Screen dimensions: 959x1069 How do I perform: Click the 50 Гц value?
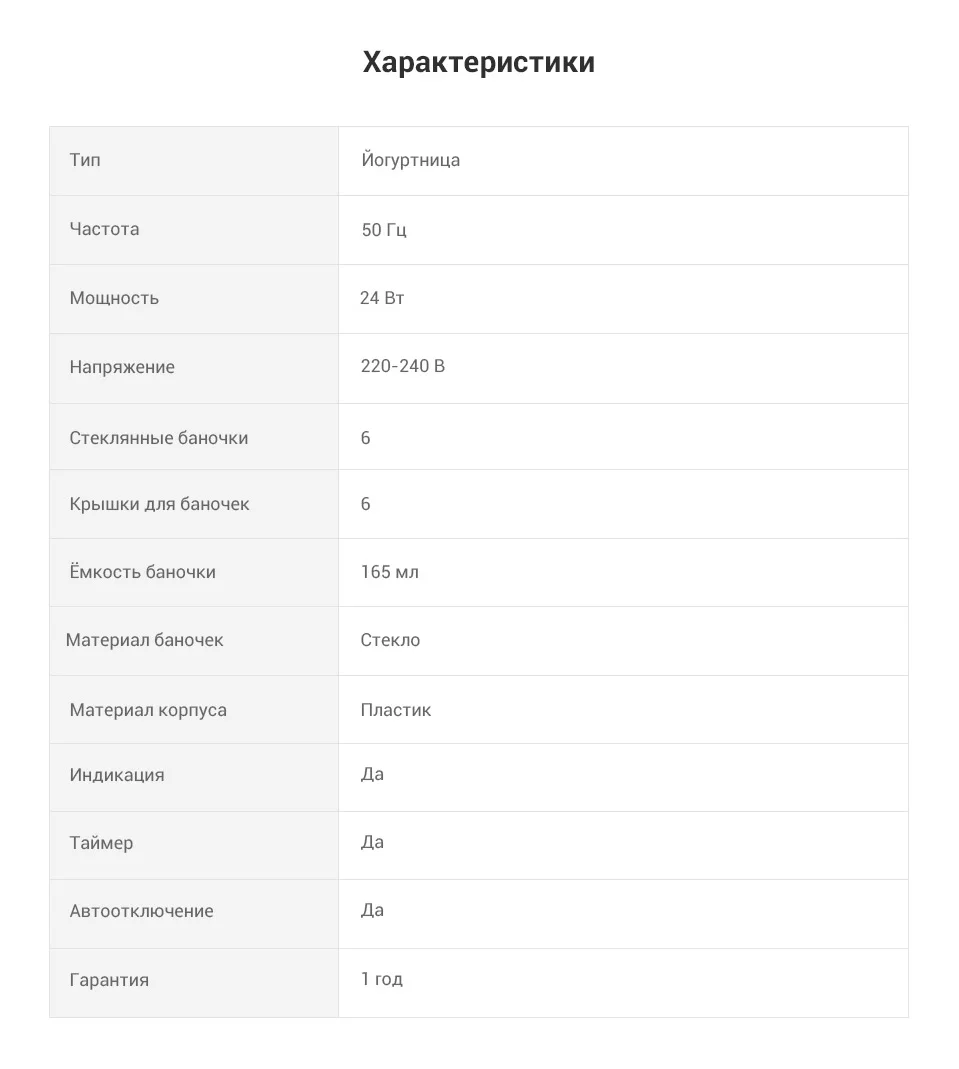(x=384, y=230)
